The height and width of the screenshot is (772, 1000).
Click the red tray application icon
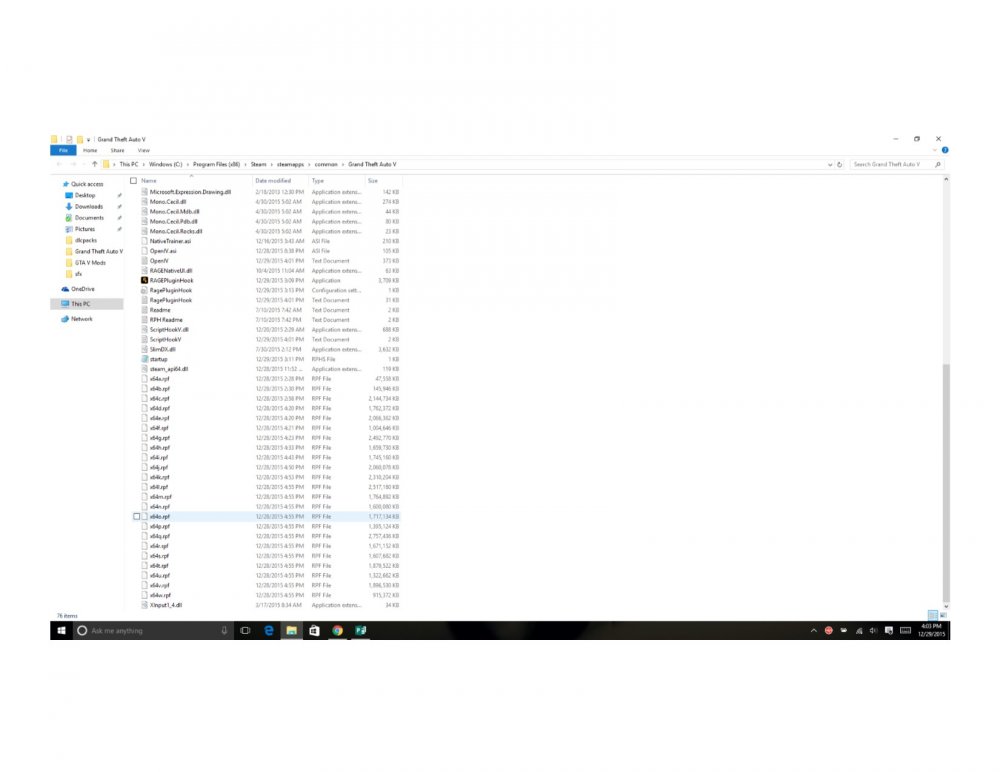pyautogui.click(x=828, y=630)
